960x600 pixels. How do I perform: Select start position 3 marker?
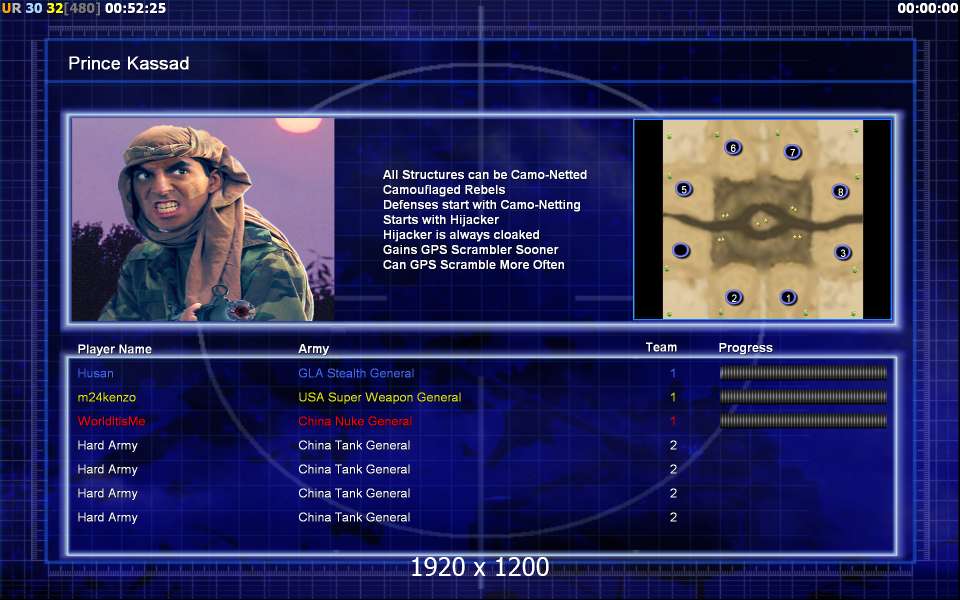tap(843, 252)
